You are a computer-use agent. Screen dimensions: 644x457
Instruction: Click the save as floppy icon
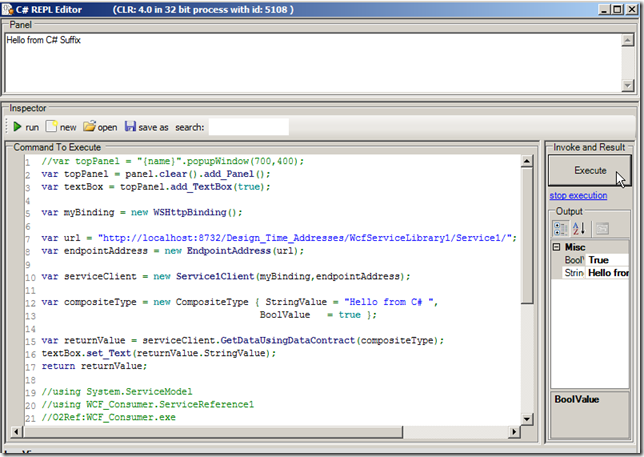131,127
